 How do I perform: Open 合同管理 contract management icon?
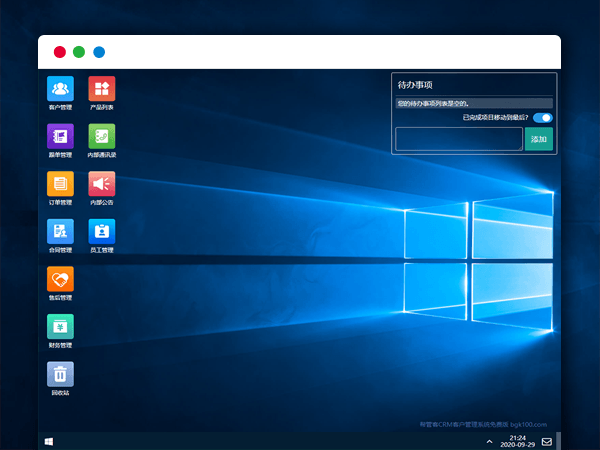click(60, 231)
